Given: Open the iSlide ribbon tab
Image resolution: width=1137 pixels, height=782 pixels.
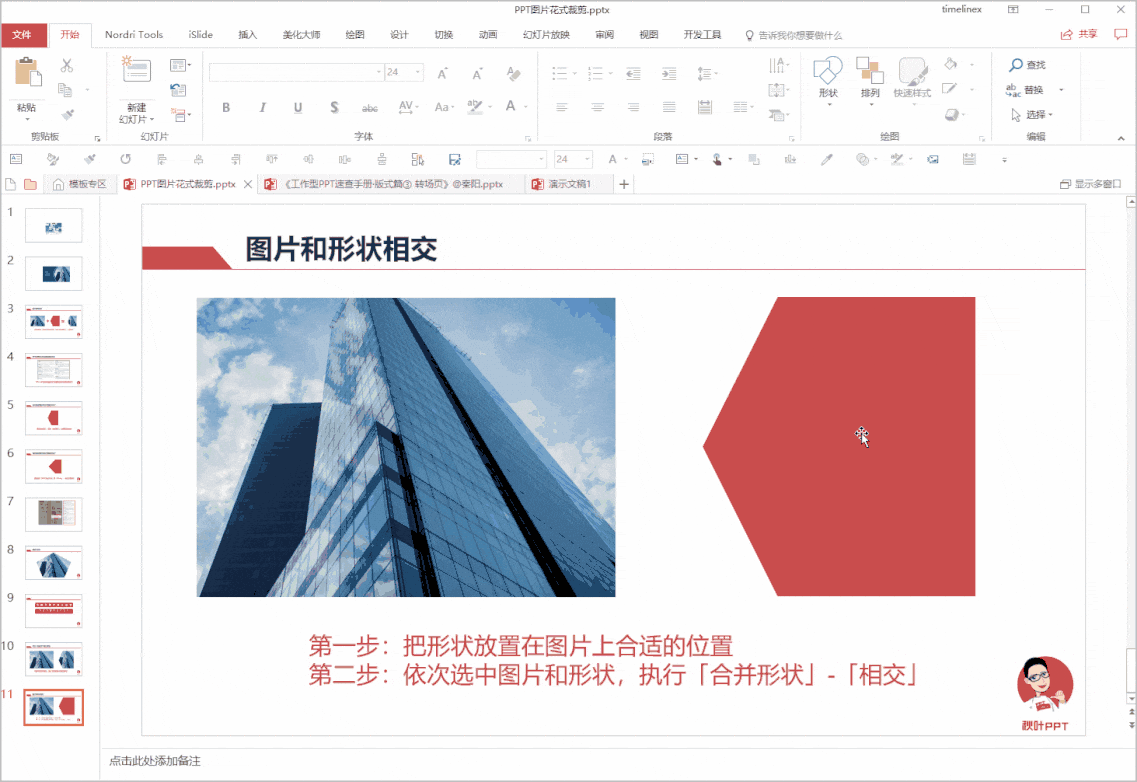Looking at the screenshot, I should click(201, 34).
